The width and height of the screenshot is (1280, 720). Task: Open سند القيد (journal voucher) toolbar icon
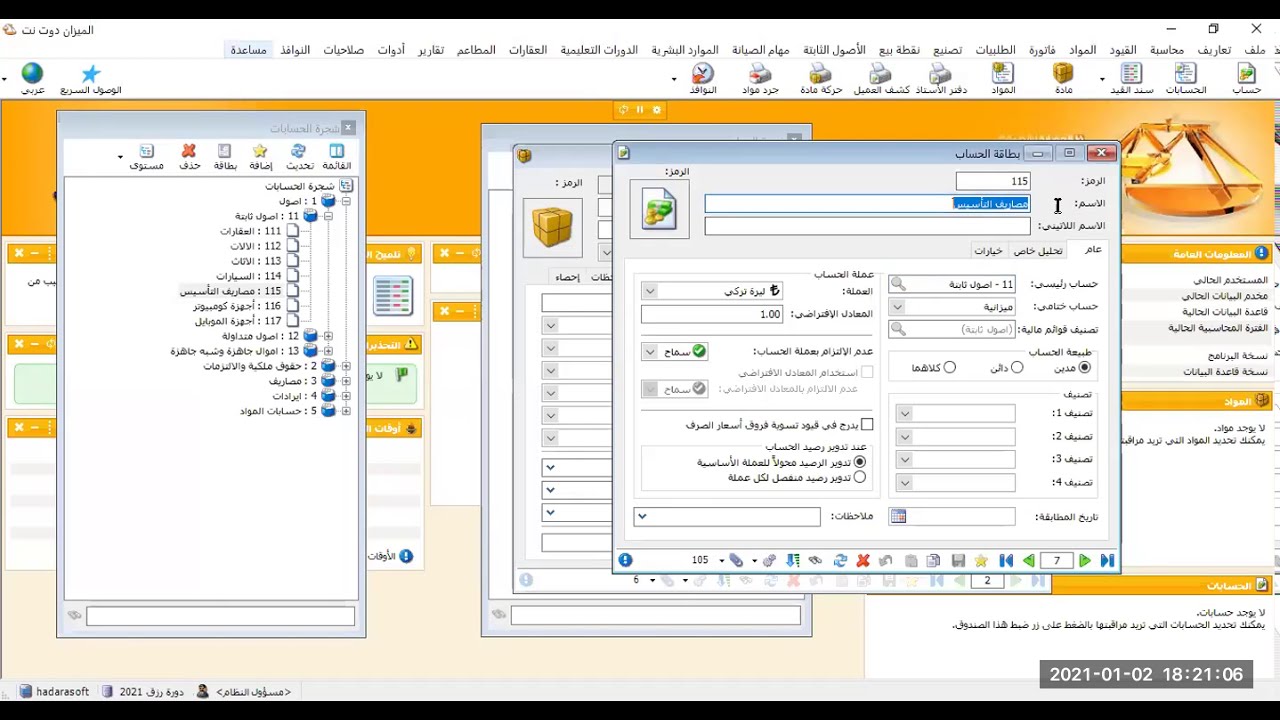[x=1132, y=79]
